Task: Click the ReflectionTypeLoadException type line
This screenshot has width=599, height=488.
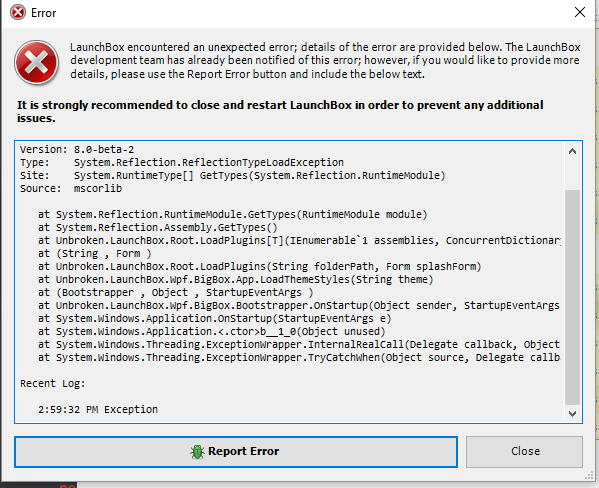Action: (182, 162)
